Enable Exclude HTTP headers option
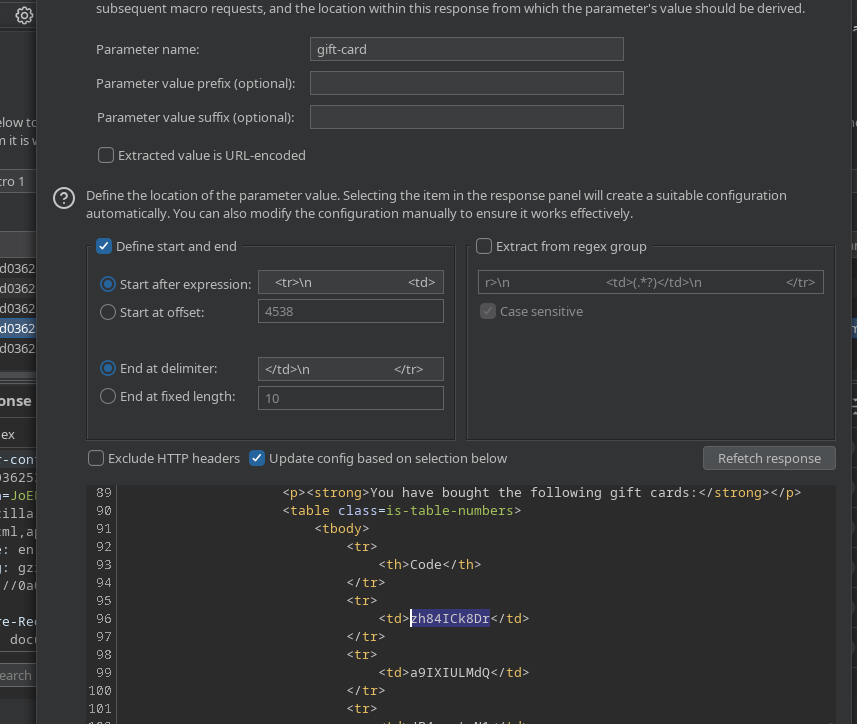 [x=96, y=458]
